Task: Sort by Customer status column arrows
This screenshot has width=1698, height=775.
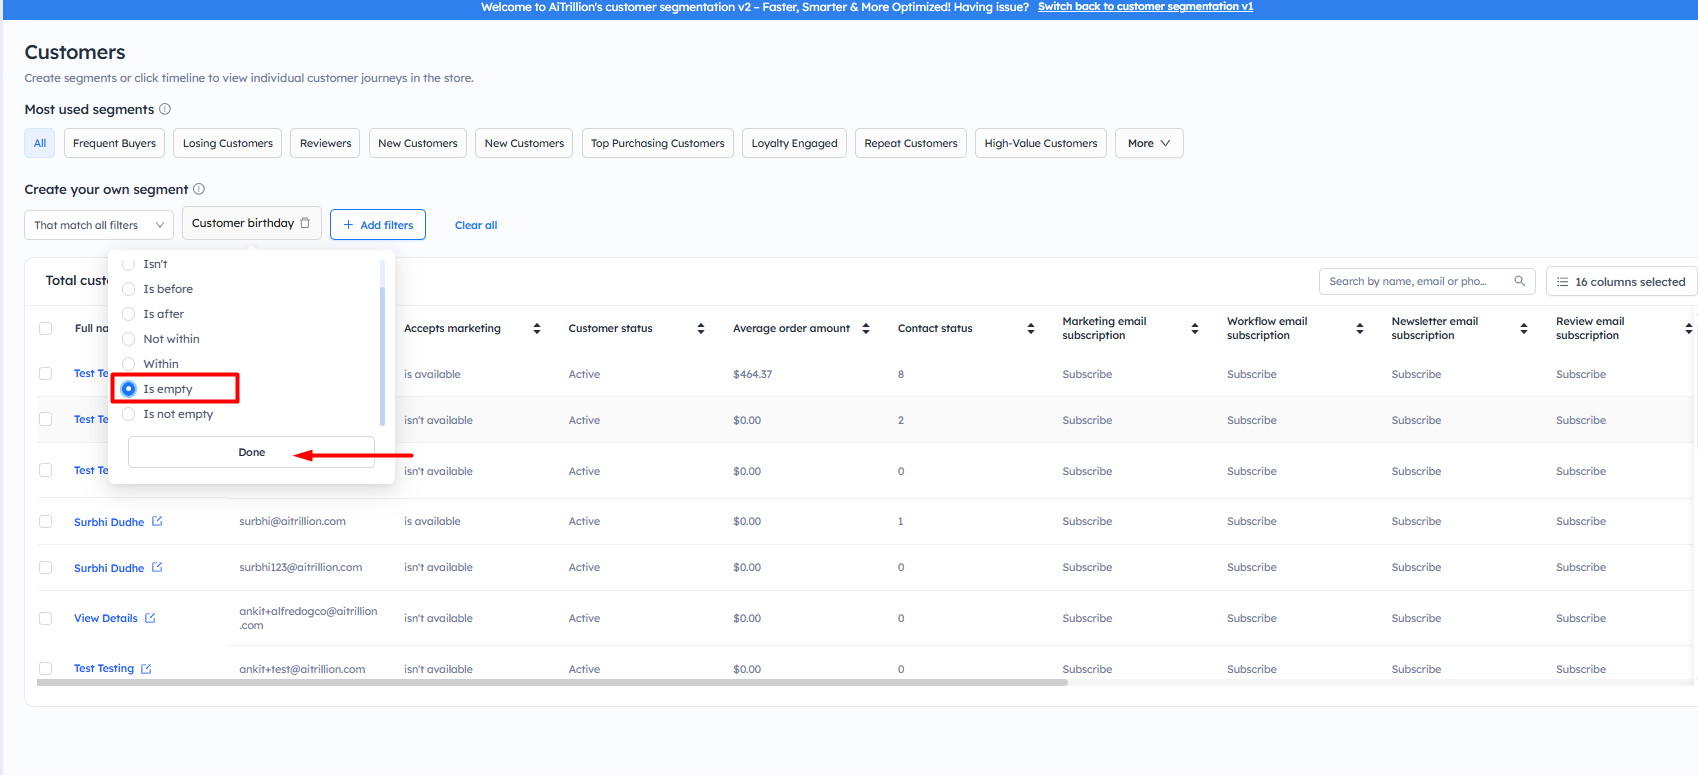Action: [700, 328]
